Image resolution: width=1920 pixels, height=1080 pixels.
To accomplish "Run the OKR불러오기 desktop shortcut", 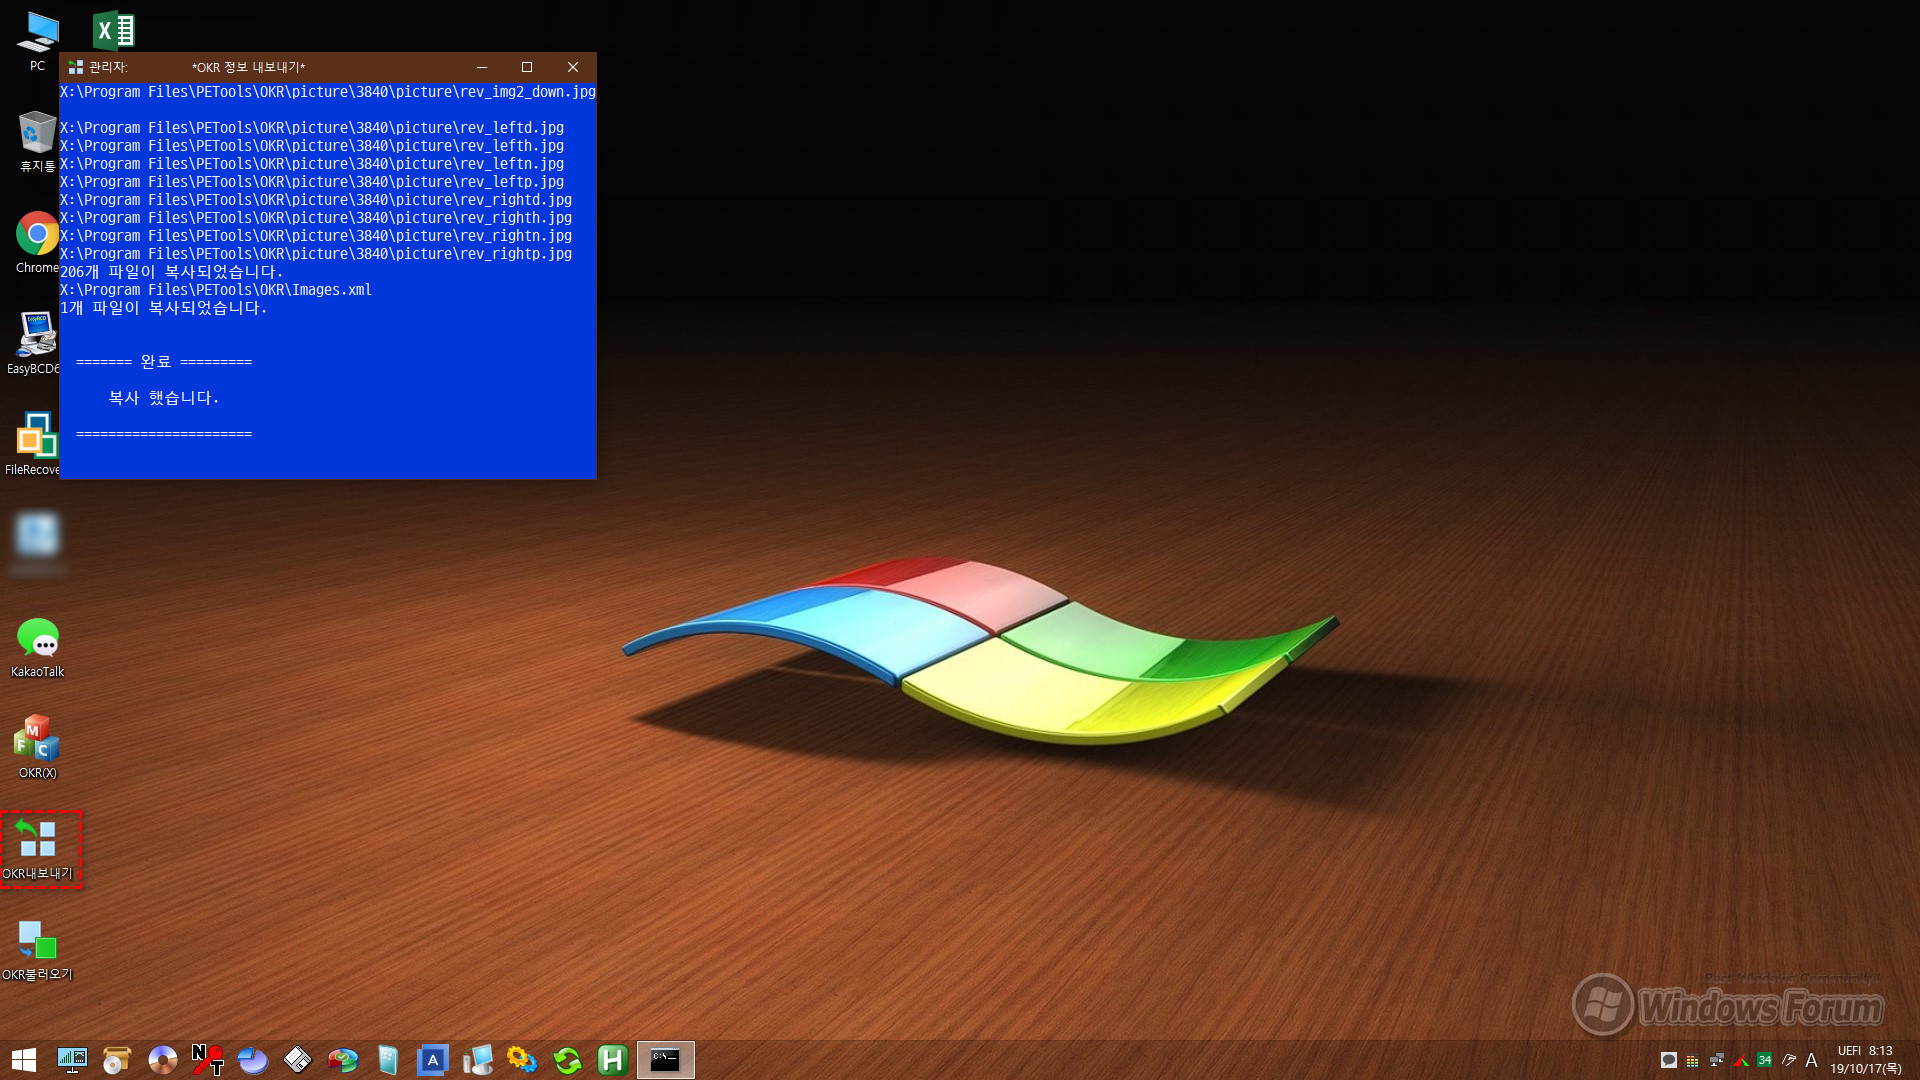I will pyautogui.click(x=37, y=950).
